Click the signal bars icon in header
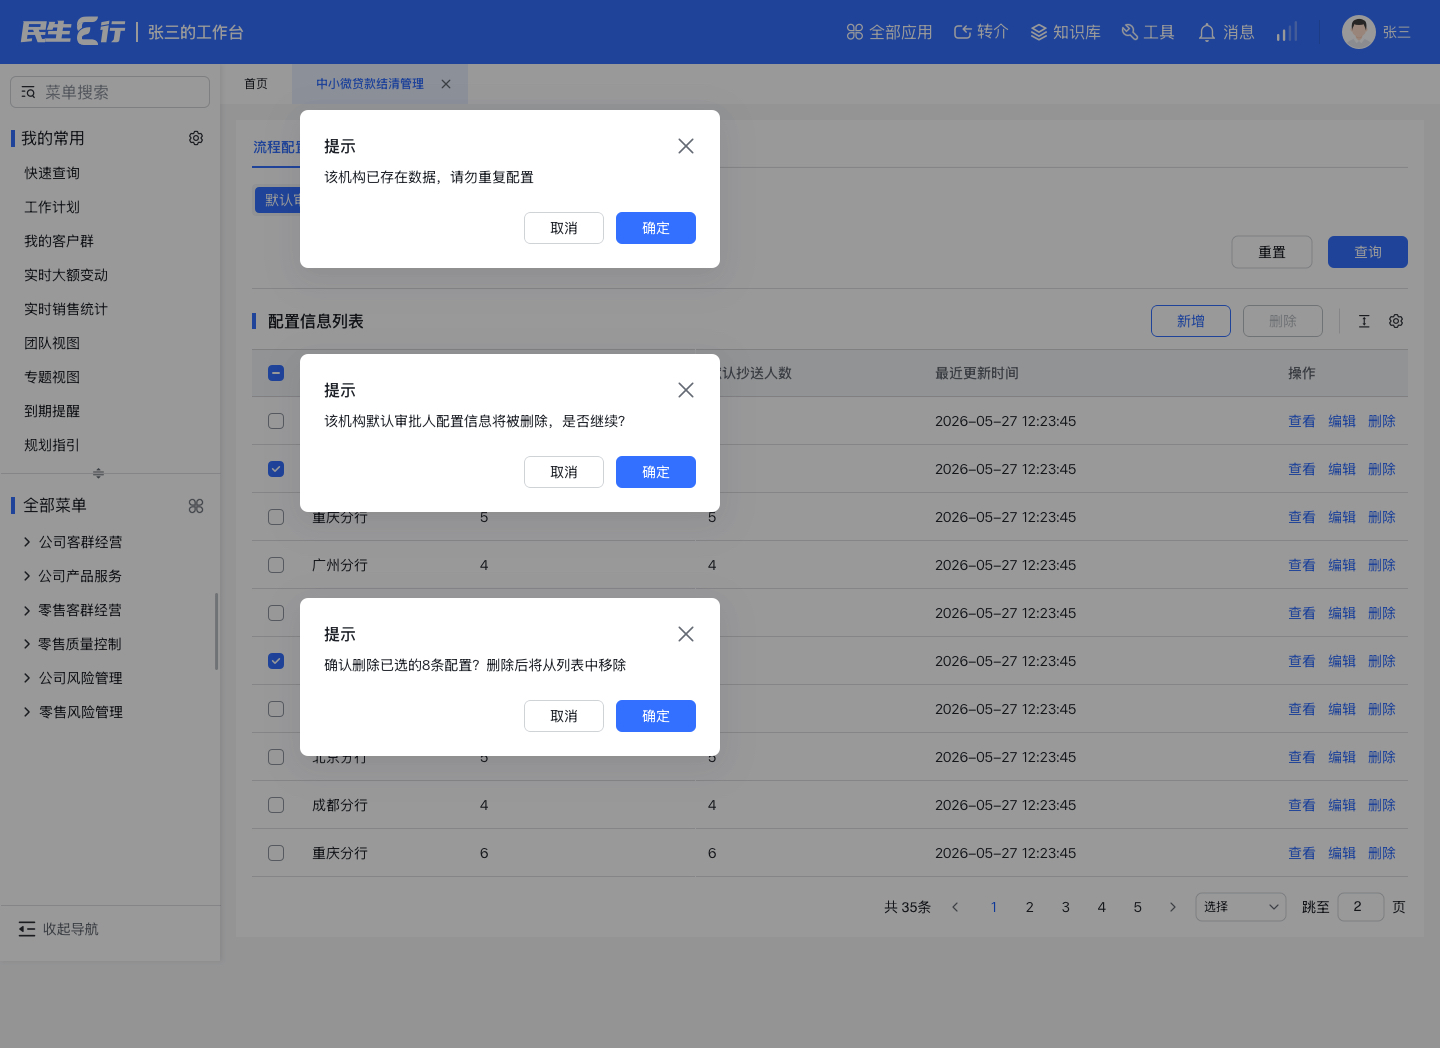The width and height of the screenshot is (1440, 1048). pos(1287,32)
